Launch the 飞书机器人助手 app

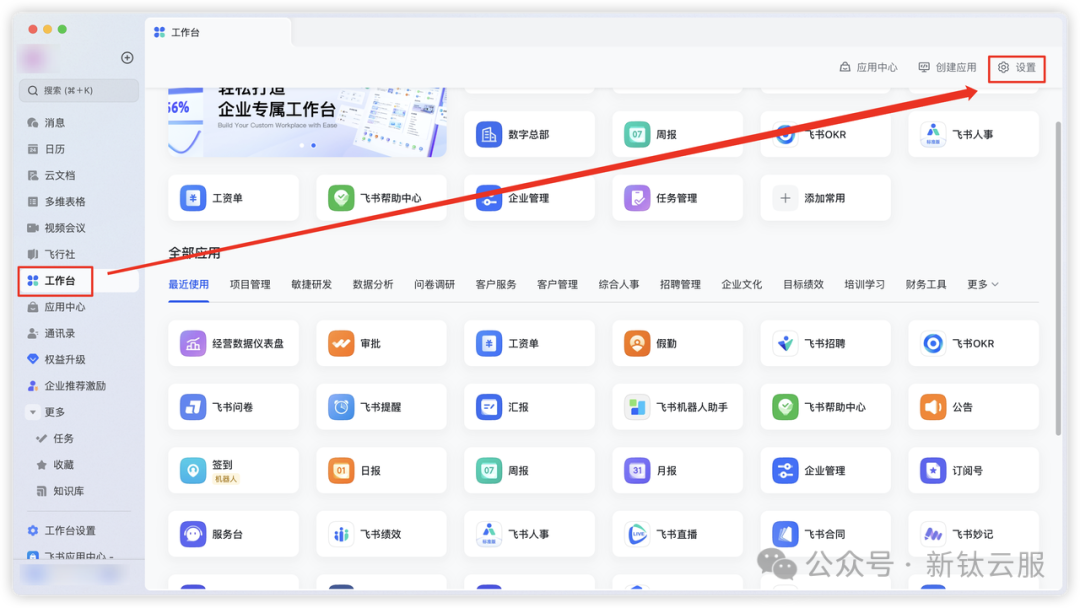click(x=677, y=407)
